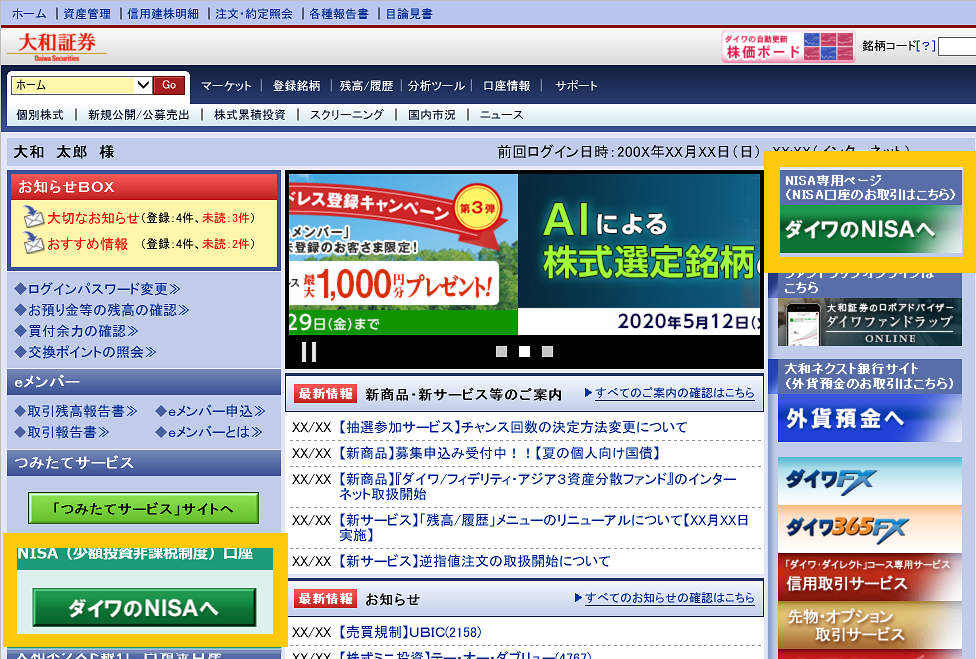Open the マーケット menu
The image size is (976, 659).
pos(226,86)
